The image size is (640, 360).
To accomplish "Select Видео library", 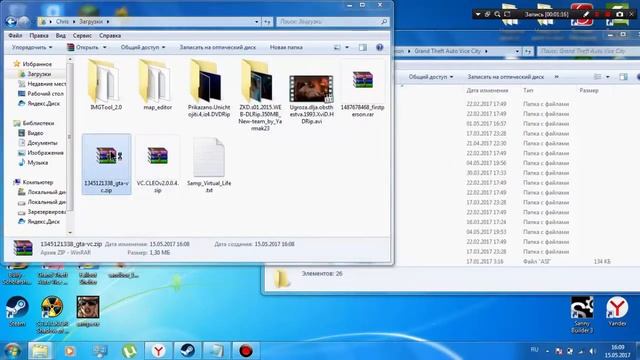I will tap(31, 133).
